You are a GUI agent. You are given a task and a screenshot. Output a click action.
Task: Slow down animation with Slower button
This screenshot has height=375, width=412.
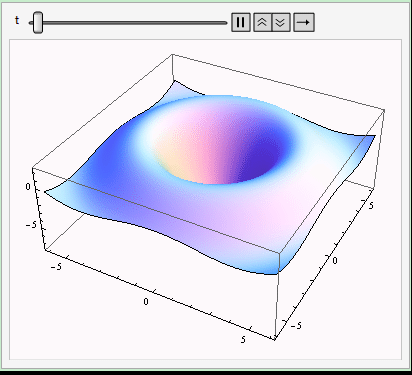coord(281,22)
